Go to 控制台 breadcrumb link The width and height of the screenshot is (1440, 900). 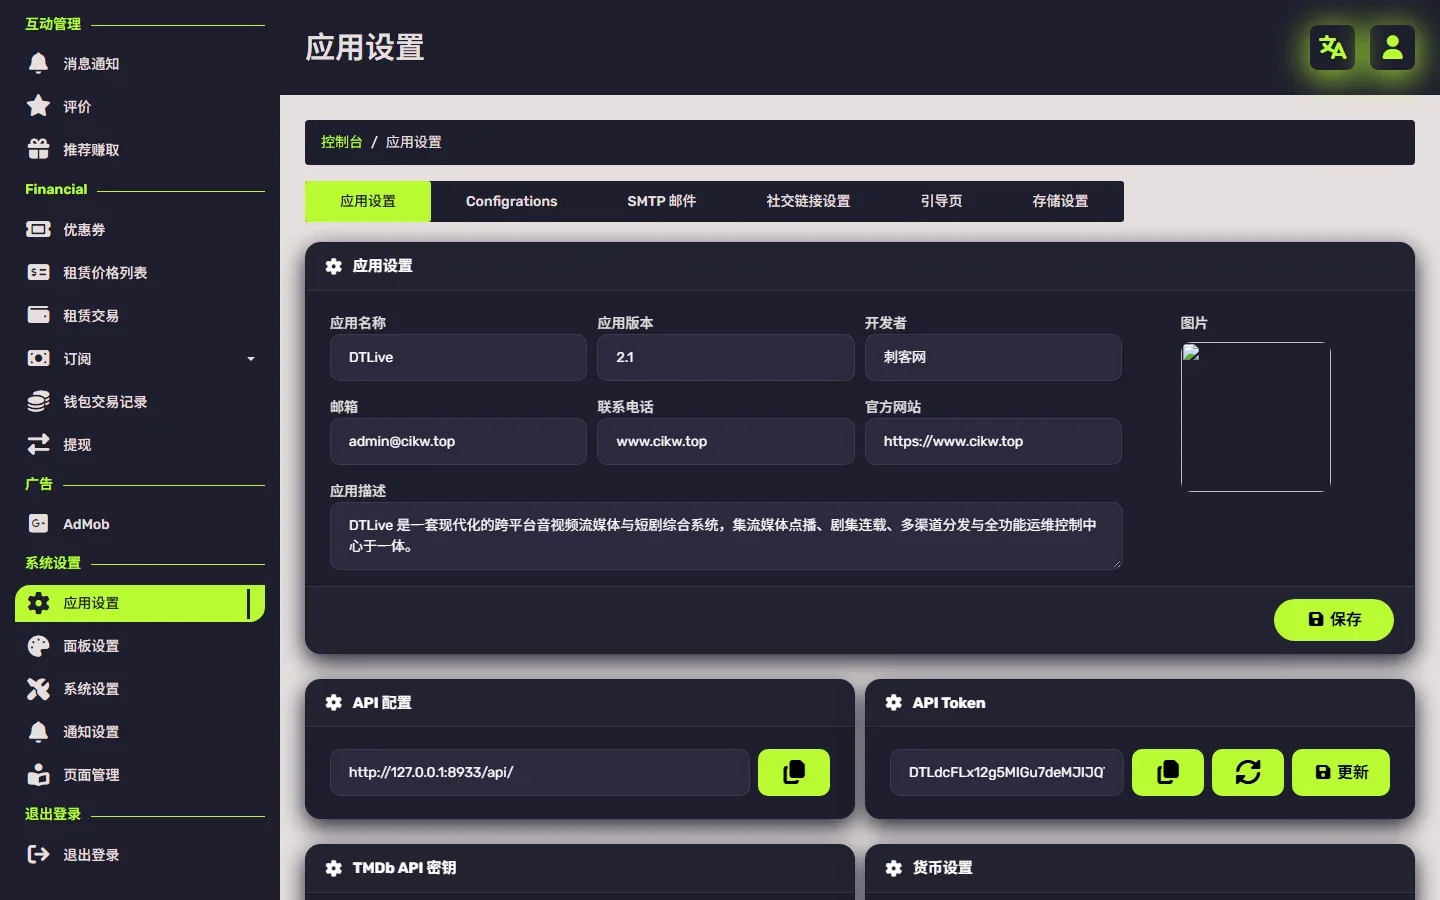tap(342, 142)
